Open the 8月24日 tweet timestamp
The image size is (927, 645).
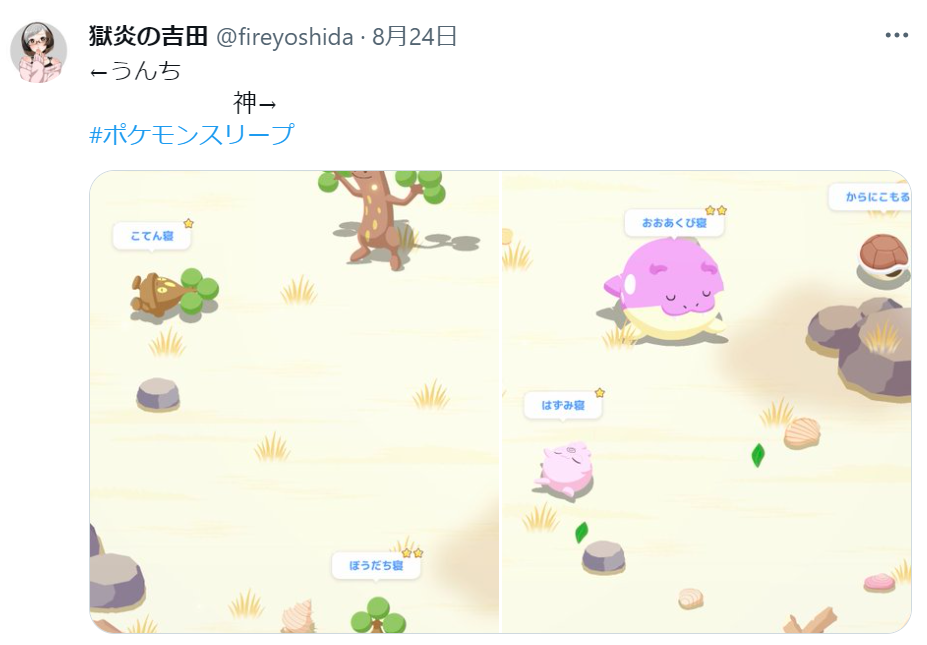(414, 37)
